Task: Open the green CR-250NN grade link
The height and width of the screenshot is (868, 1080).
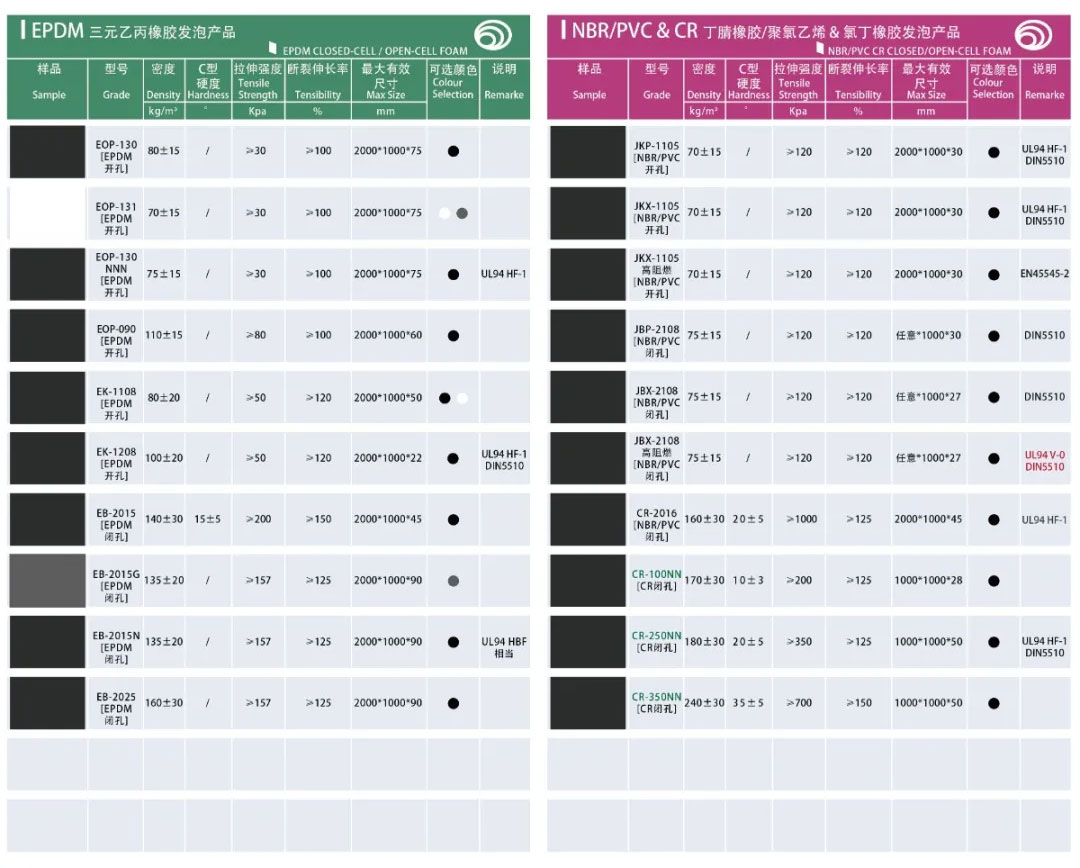Action: (x=656, y=635)
